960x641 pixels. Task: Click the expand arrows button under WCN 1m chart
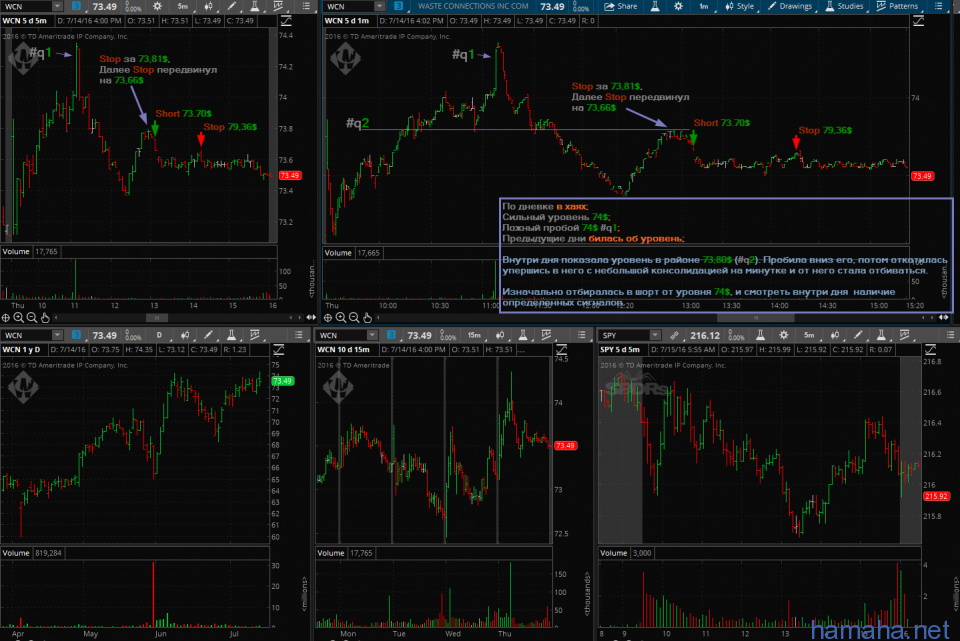click(943, 317)
